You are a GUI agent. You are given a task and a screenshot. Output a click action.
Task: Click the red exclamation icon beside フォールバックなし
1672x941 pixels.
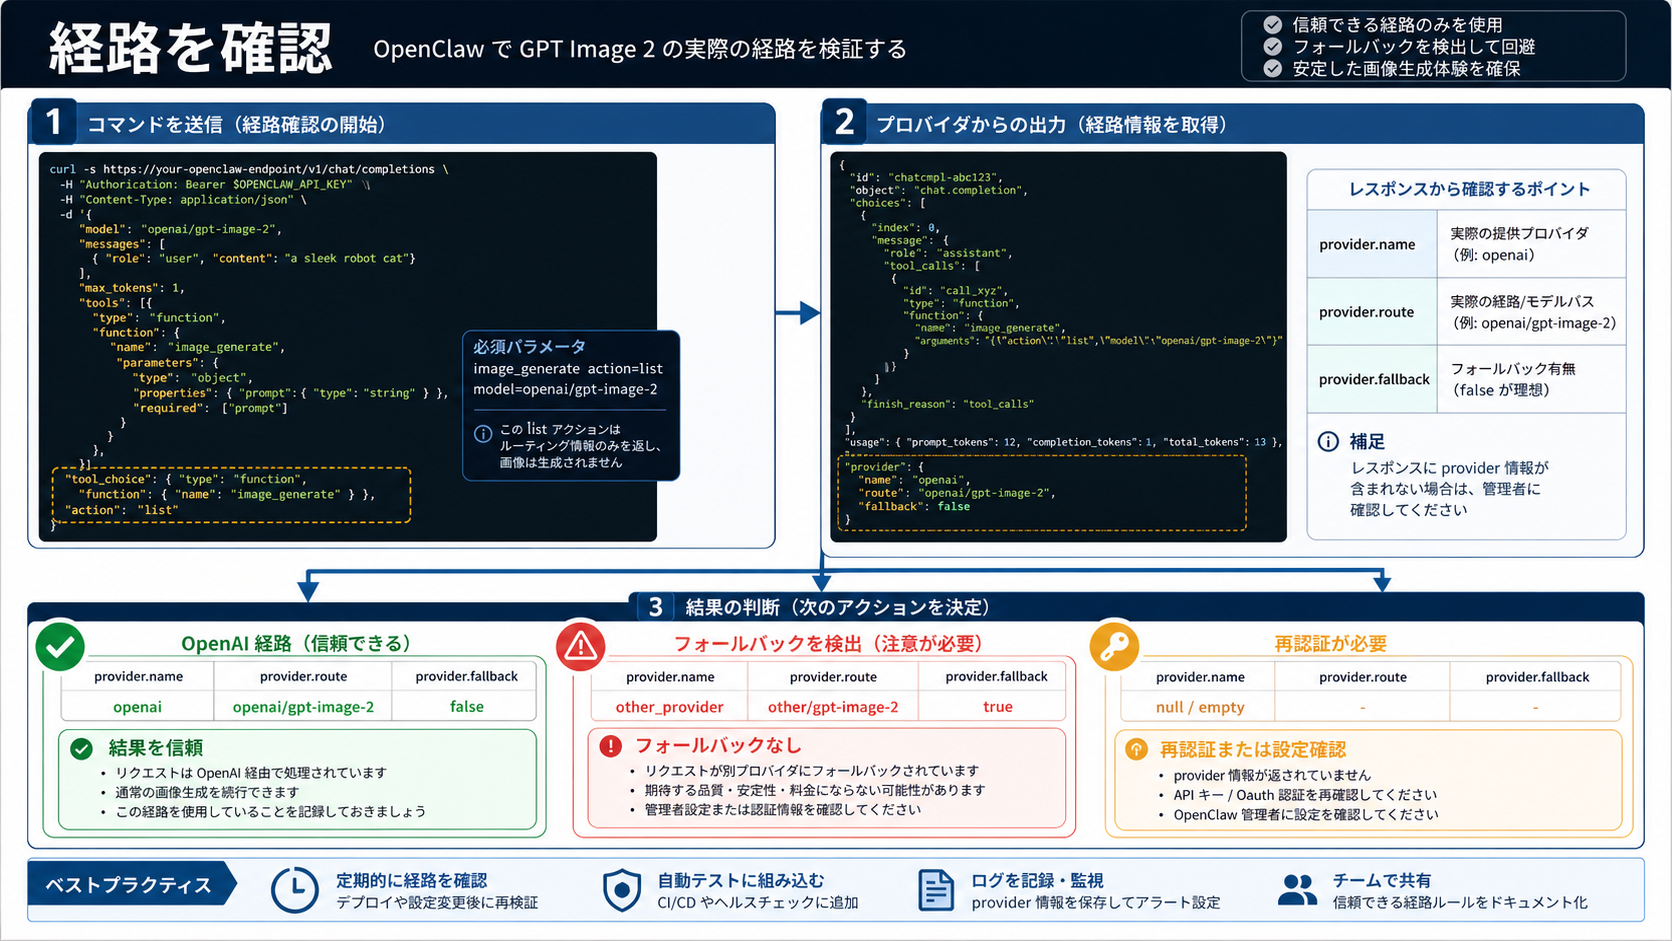click(610, 746)
